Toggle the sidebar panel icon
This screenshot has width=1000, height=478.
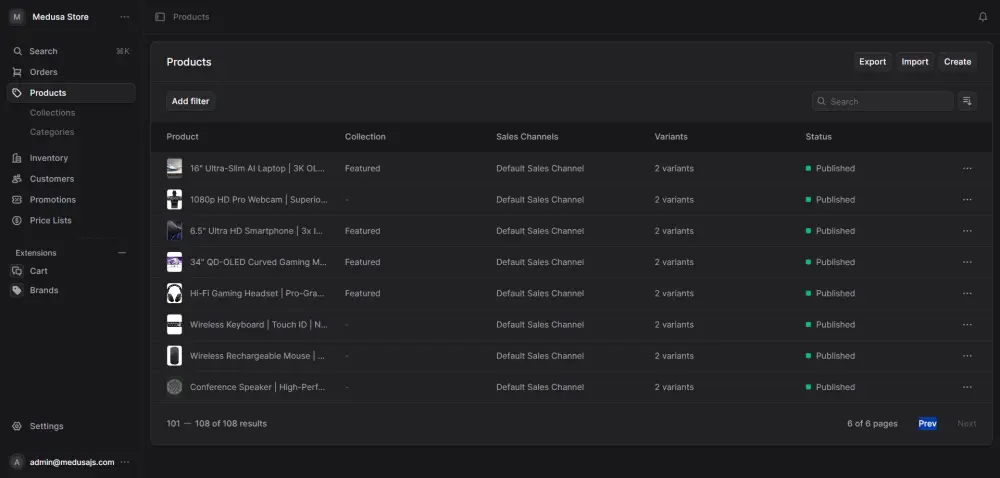coord(160,17)
